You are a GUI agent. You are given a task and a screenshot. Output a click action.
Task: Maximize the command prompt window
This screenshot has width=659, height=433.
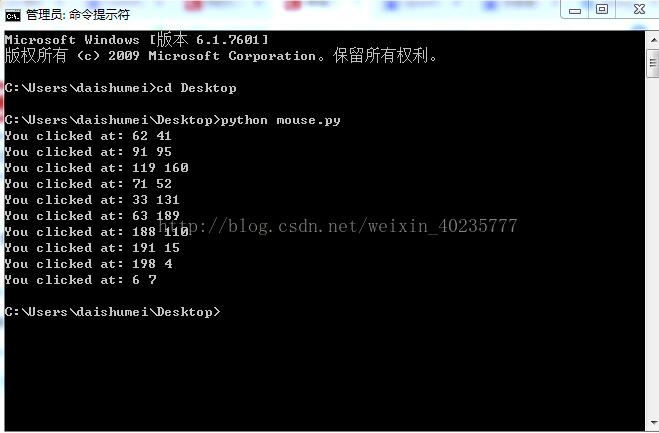(x=602, y=10)
